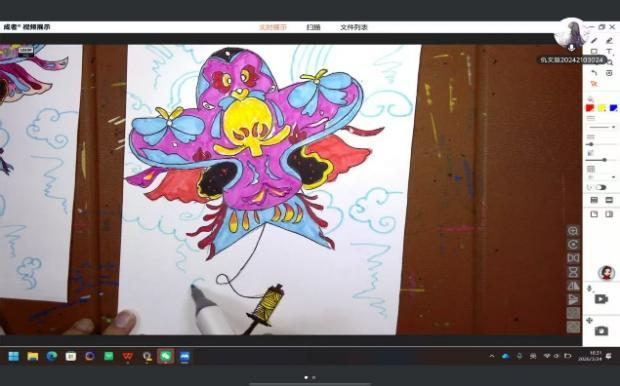Click the round user avatar in side panel
This screenshot has height=386, width=620.
606,273
